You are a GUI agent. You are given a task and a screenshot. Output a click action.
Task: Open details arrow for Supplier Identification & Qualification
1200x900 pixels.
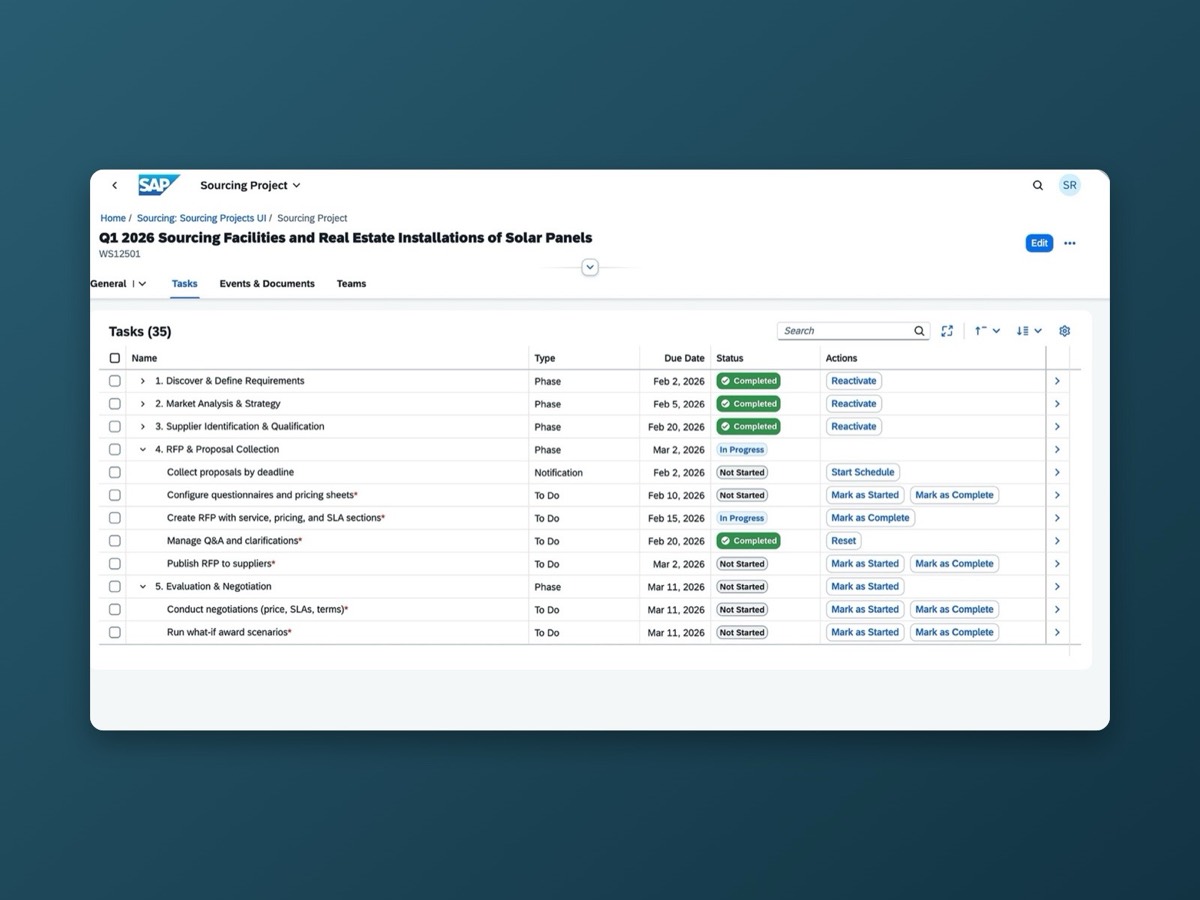[1057, 427]
